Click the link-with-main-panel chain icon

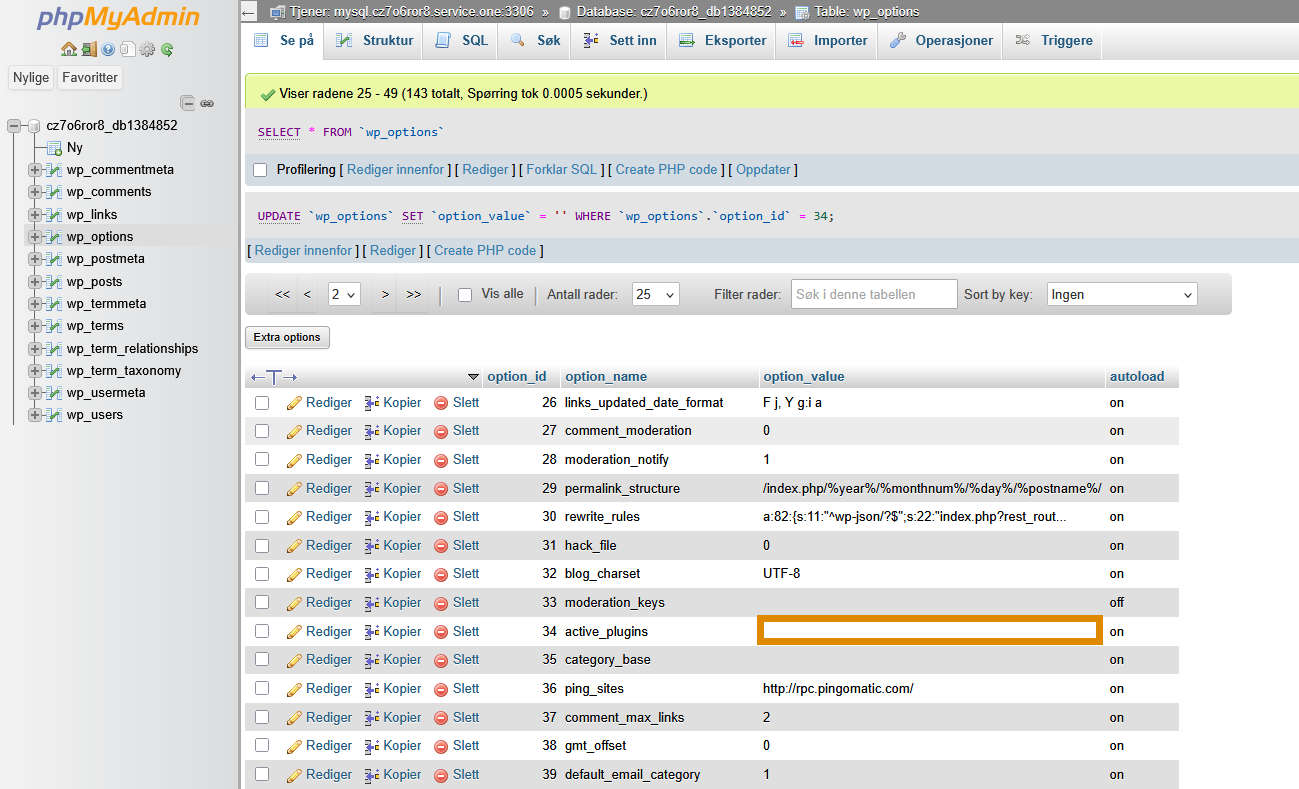tap(207, 103)
